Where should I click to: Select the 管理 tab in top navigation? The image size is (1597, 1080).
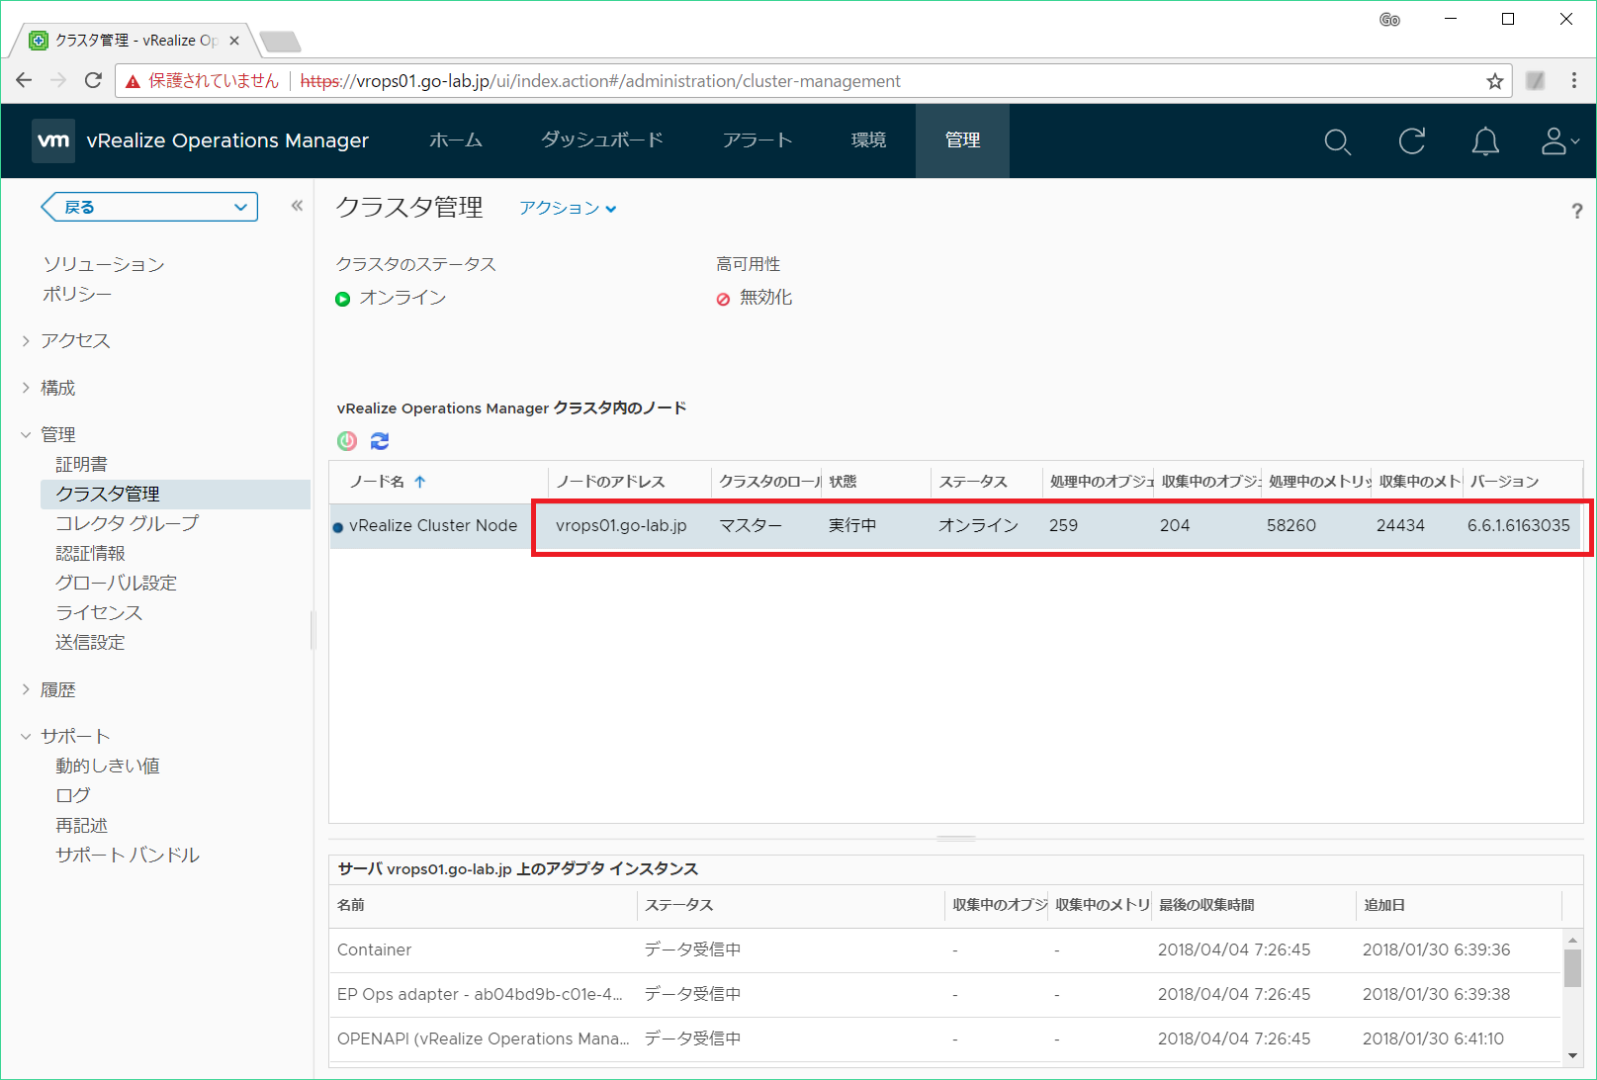[962, 141]
